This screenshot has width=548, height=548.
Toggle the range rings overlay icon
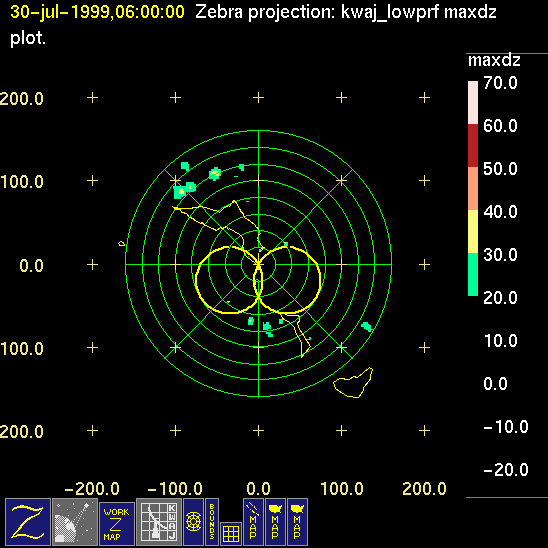[x=193, y=522]
